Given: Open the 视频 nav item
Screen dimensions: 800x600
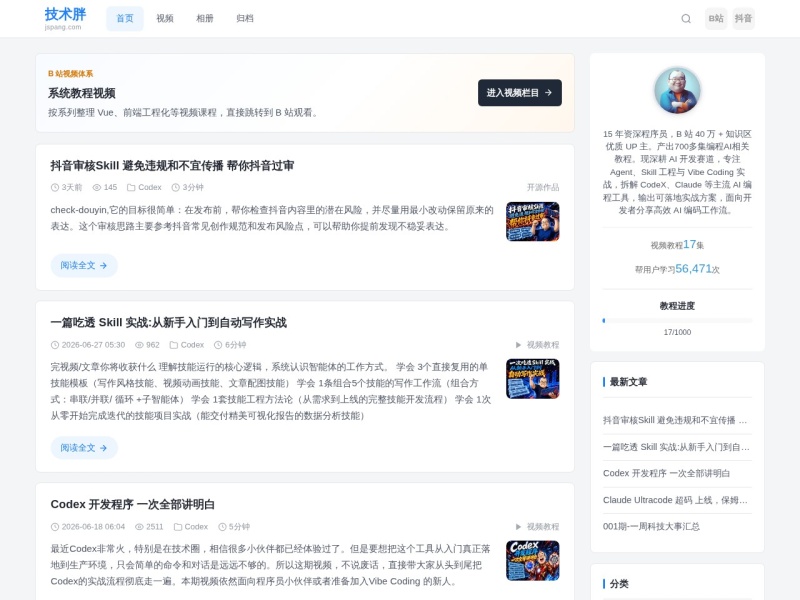Looking at the screenshot, I should click(x=165, y=18).
